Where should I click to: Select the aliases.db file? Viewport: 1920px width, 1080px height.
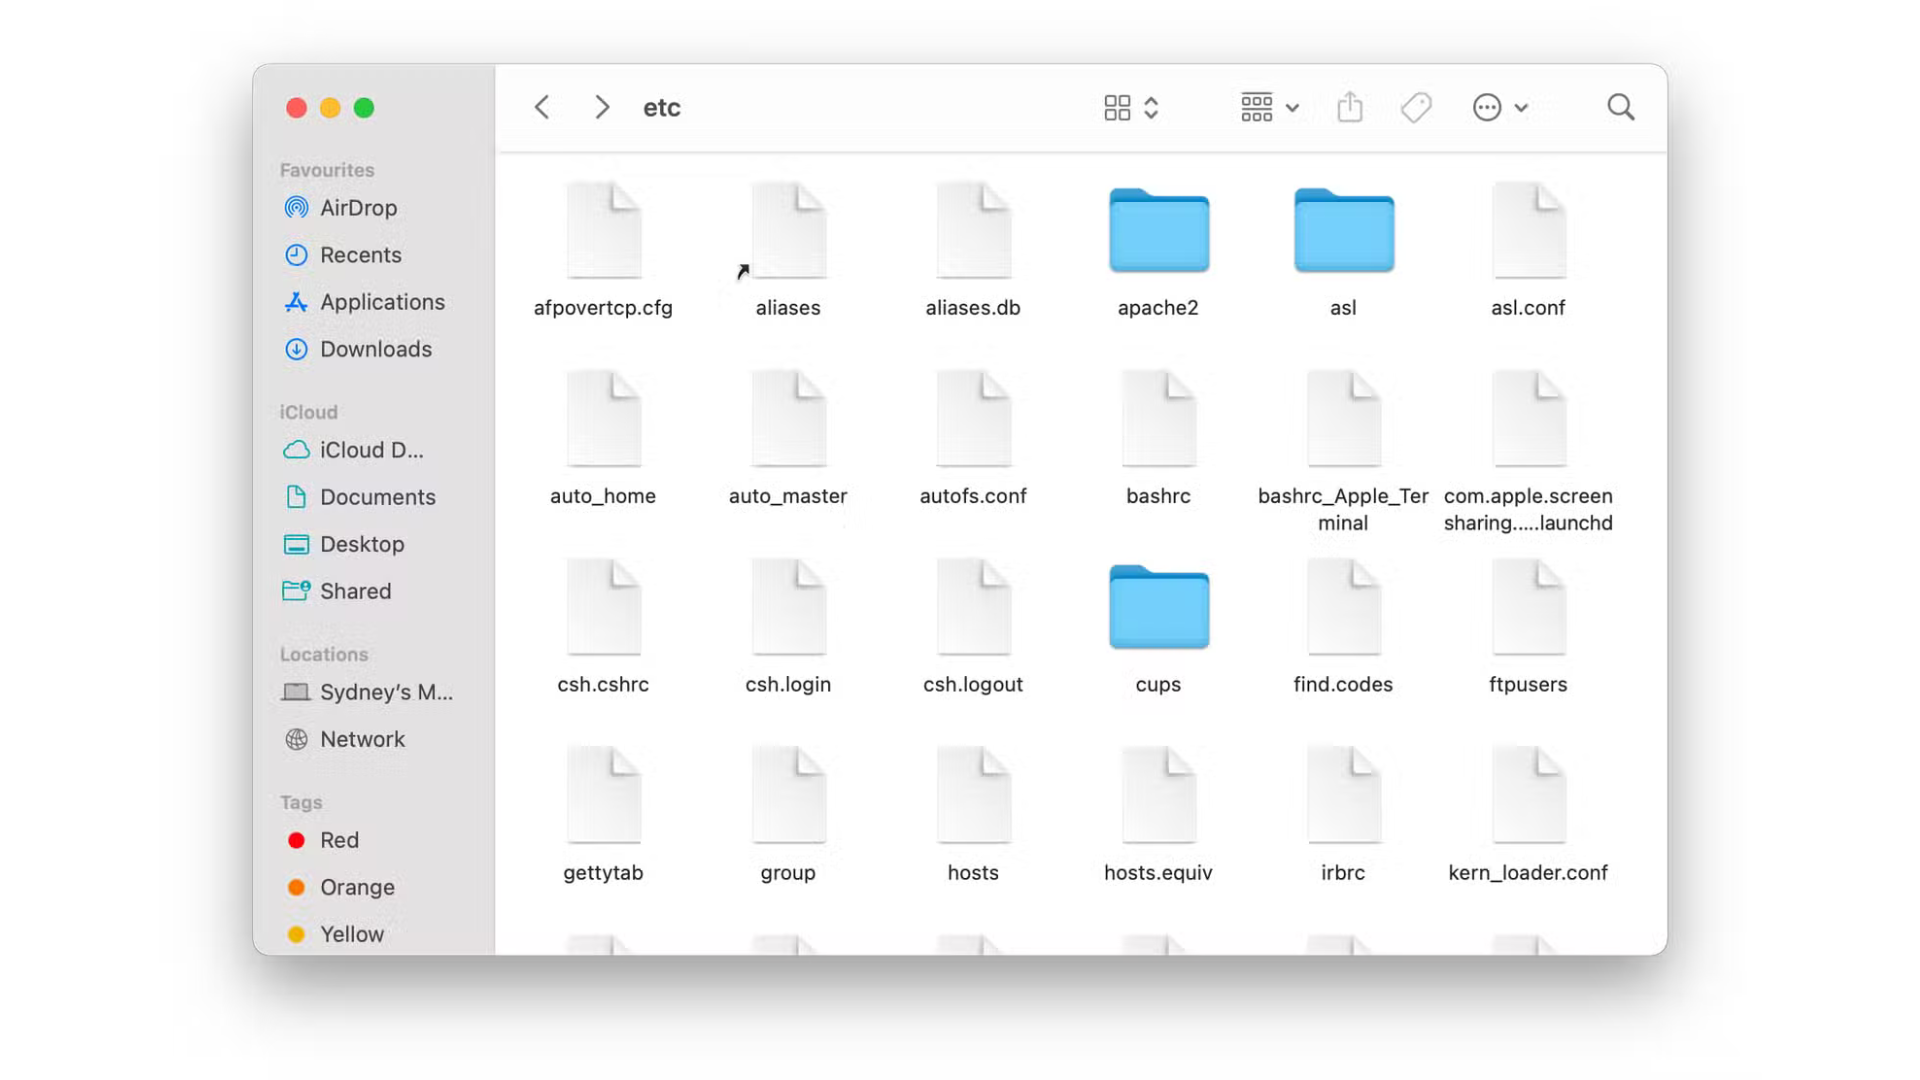click(972, 231)
